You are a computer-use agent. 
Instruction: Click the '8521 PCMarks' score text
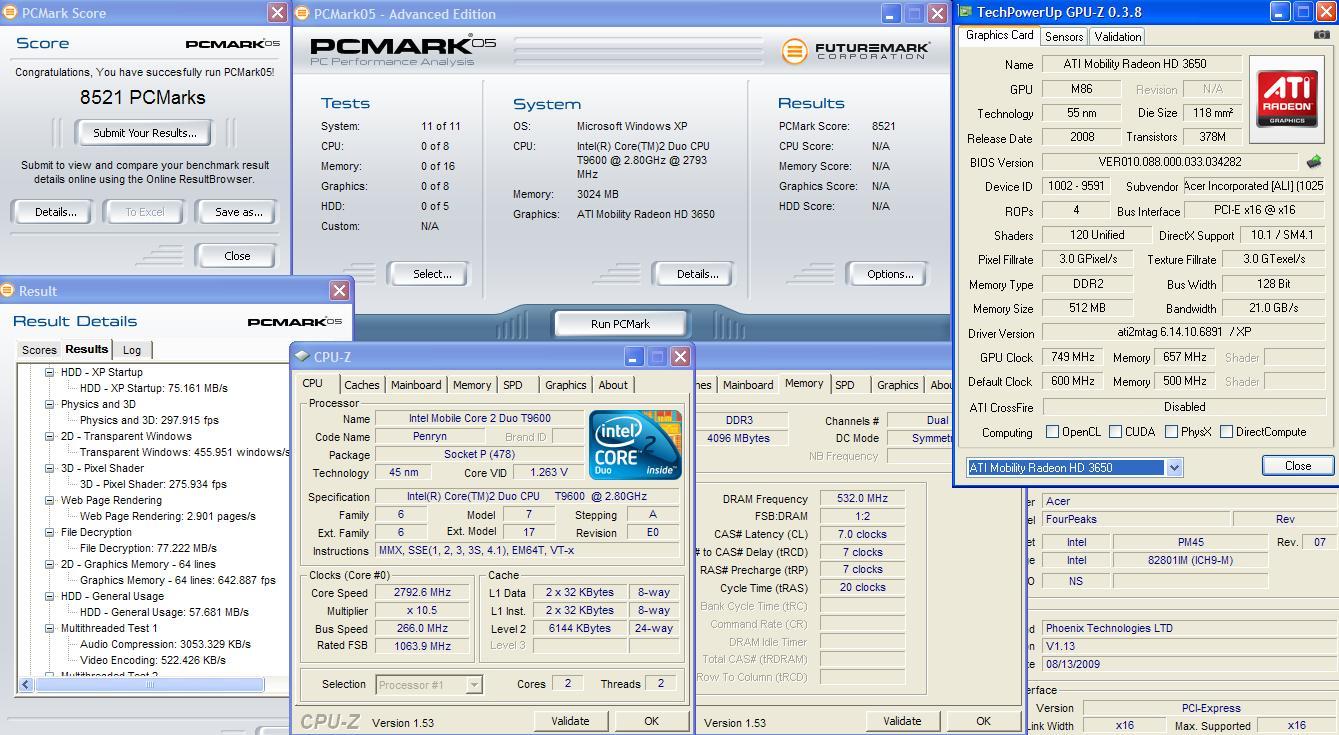click(x=143, y=97)
